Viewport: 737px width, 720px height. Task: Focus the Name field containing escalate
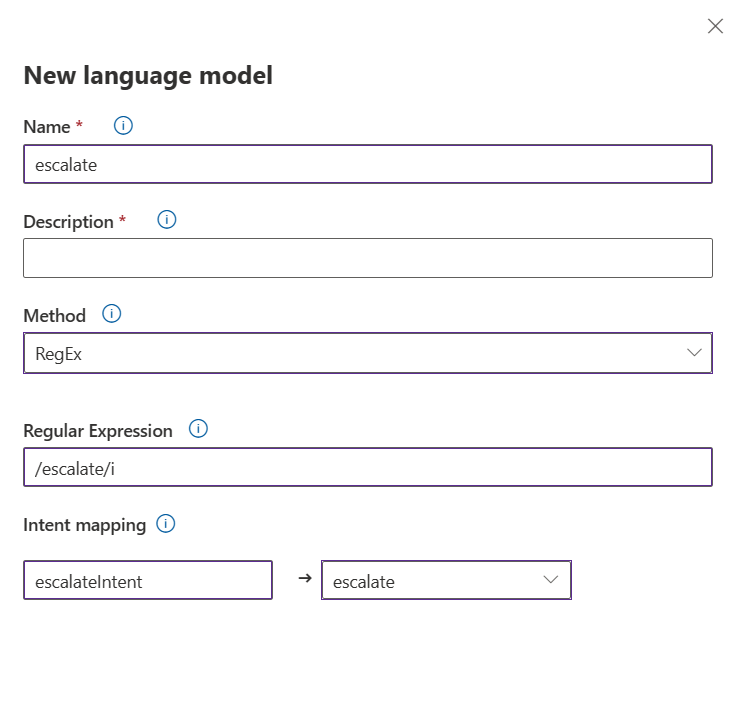tap(367, 164)
